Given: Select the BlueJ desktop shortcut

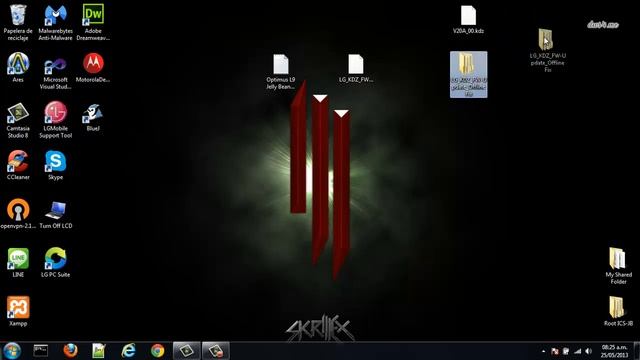Looking at the screenshot, I should [x=93, y=117].
